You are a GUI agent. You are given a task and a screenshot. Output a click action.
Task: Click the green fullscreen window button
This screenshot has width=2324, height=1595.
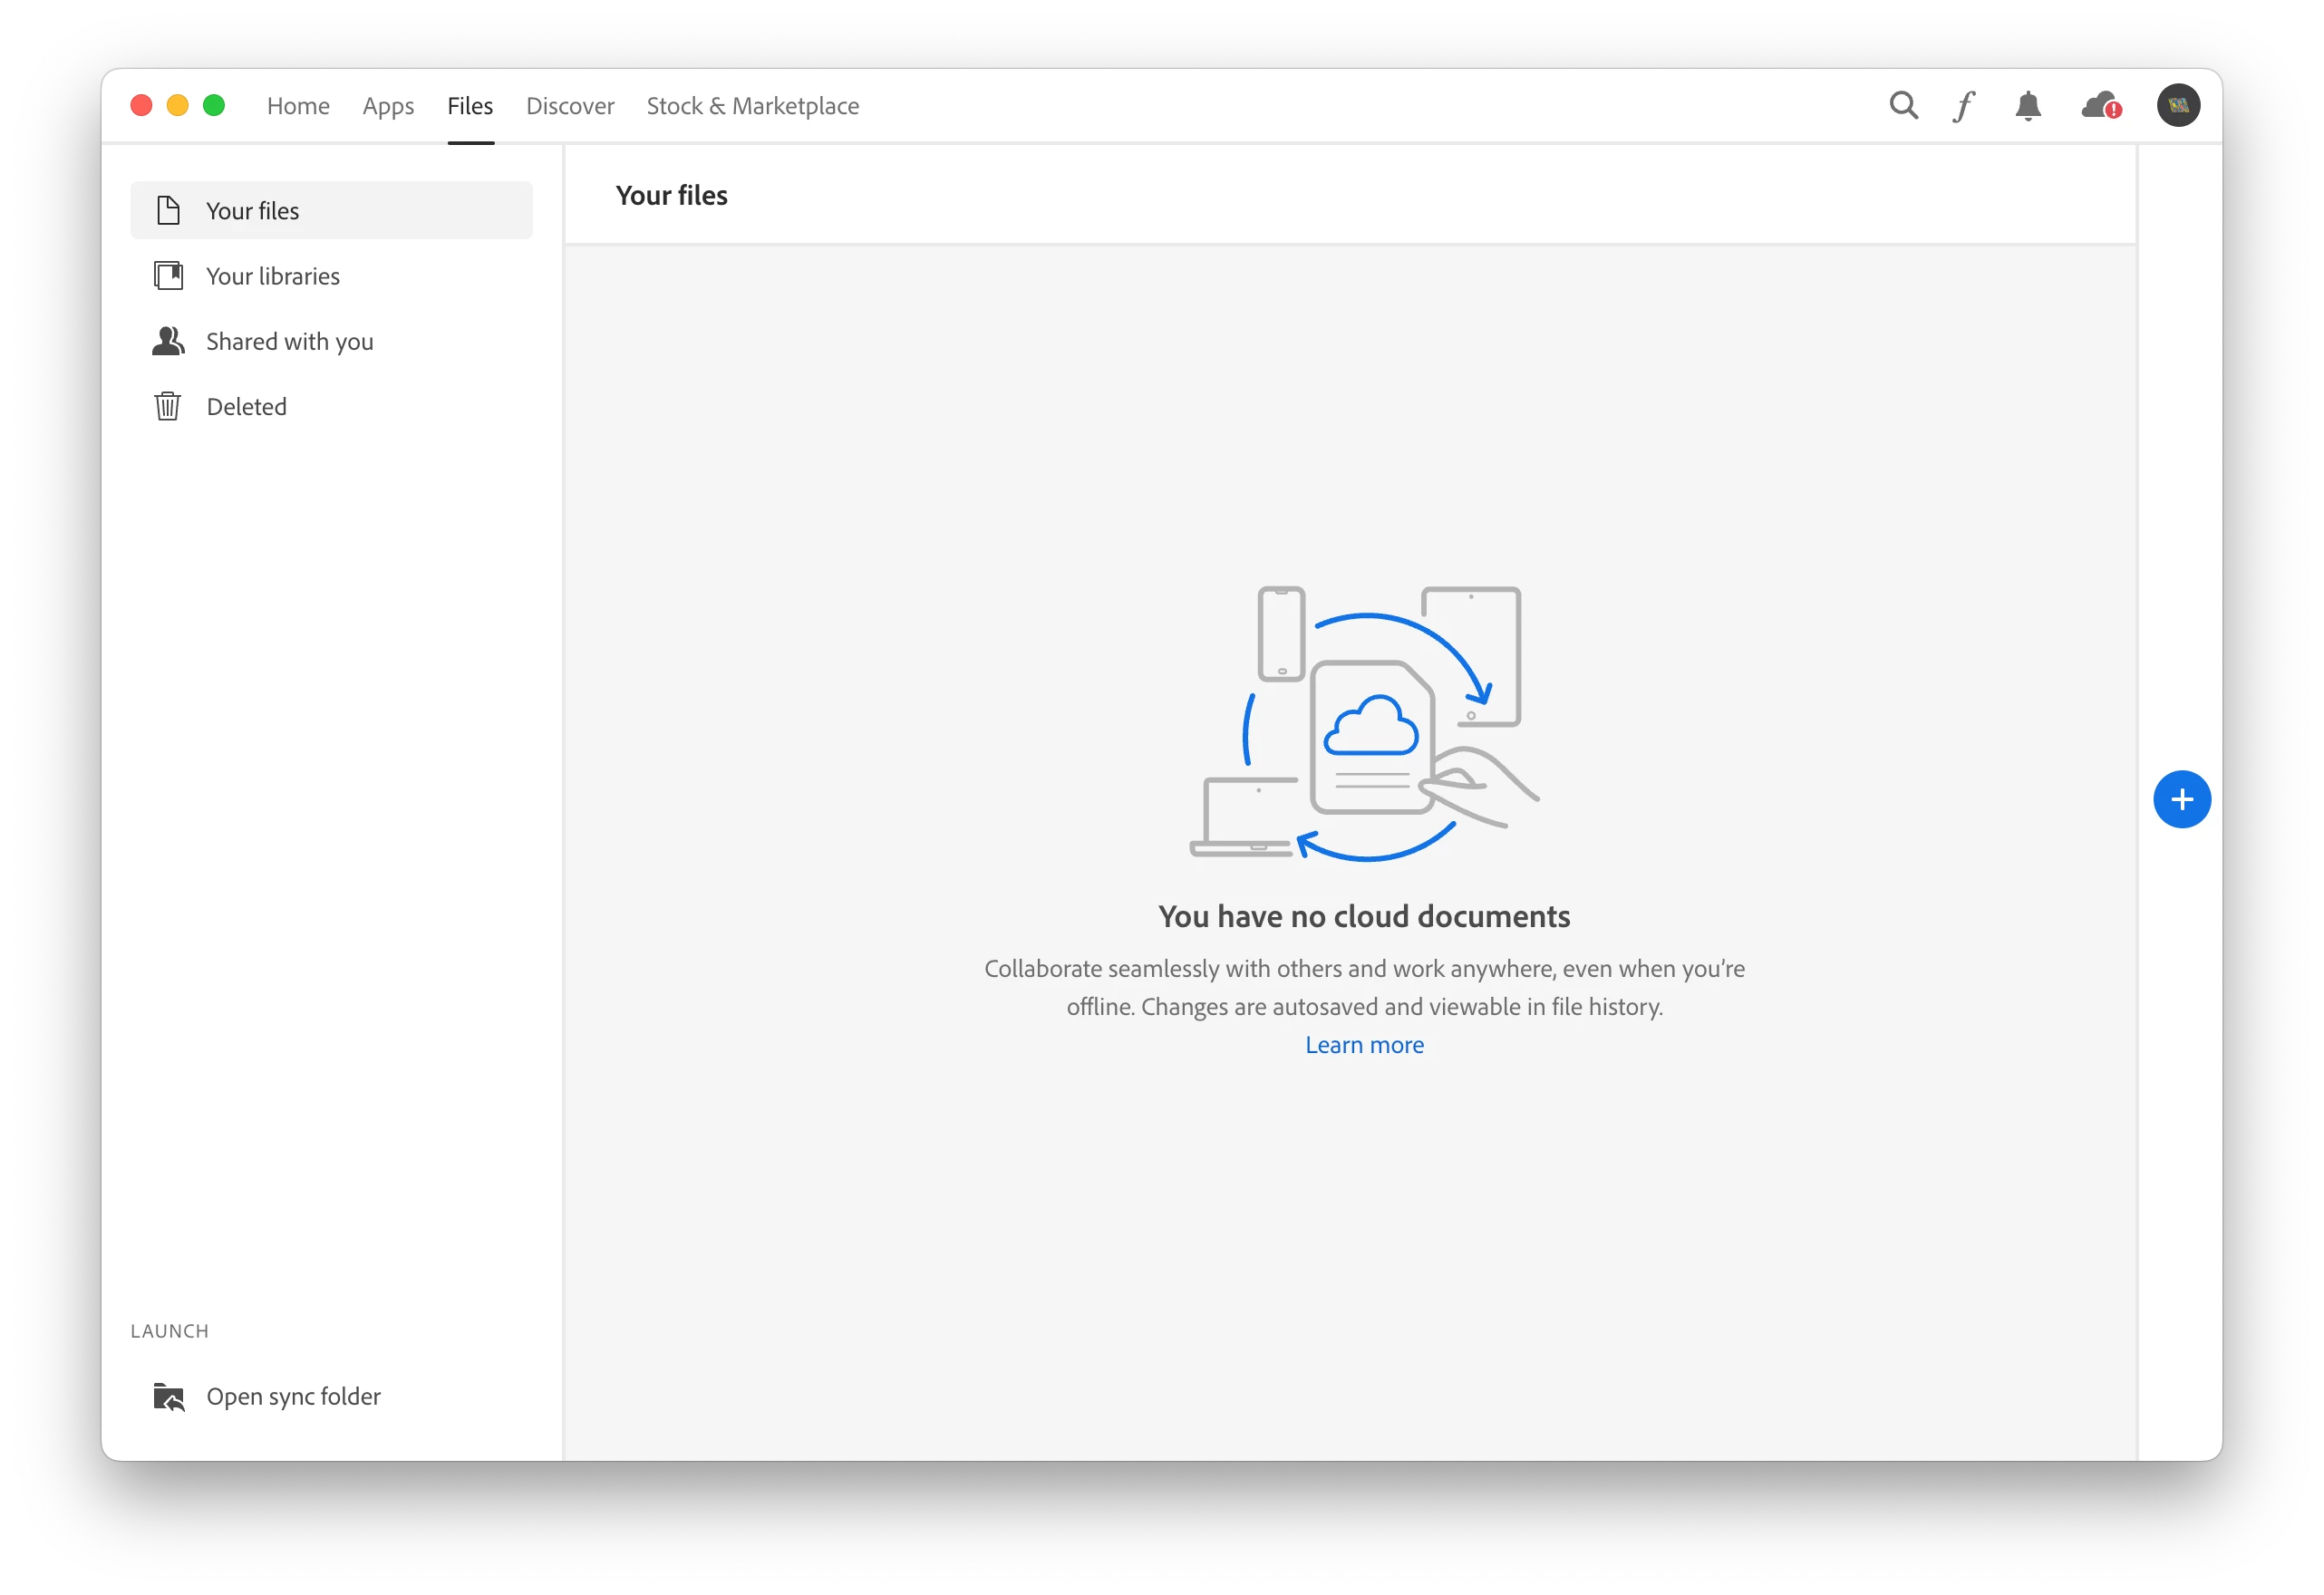[214, 106]
